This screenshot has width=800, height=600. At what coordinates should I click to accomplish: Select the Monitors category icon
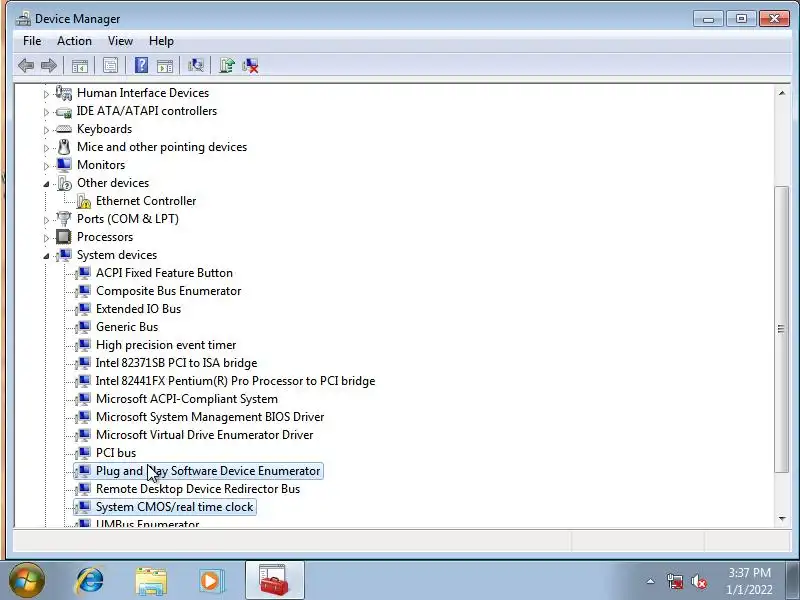click(x=64, y=165)
